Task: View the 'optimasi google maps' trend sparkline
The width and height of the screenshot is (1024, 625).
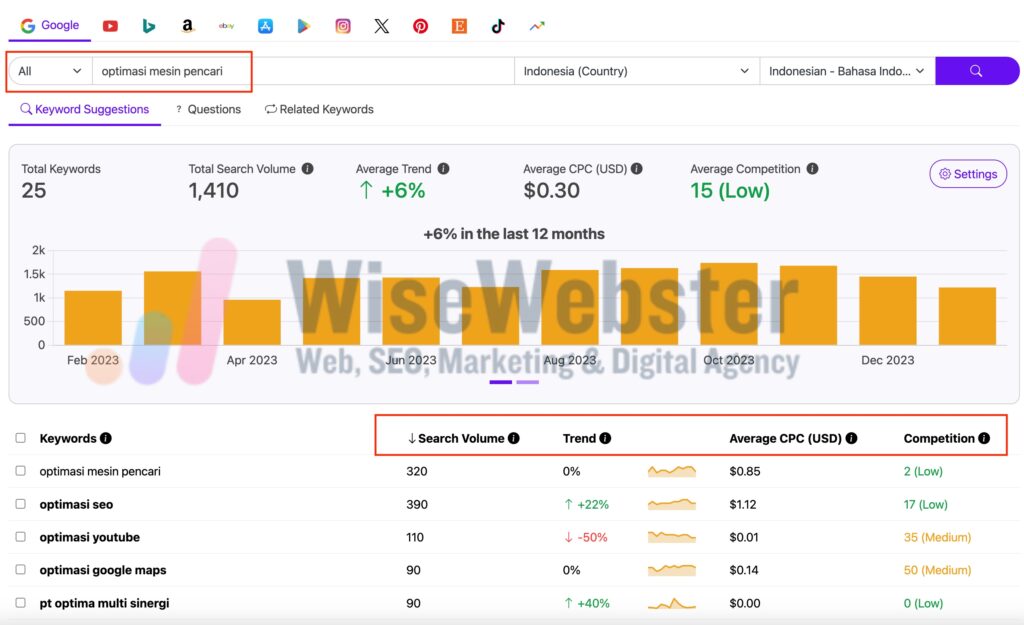Action: tap(671, 570)
